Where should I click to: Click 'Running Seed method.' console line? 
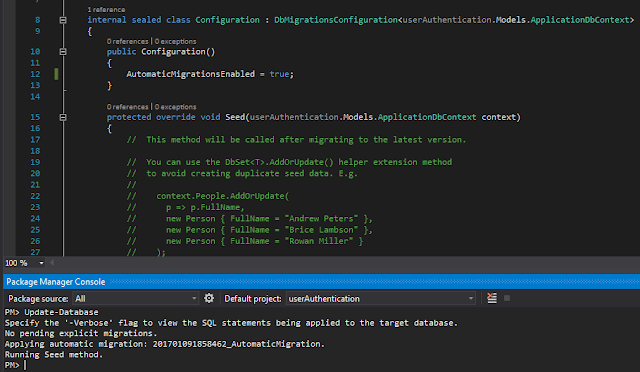pos(53,354)
